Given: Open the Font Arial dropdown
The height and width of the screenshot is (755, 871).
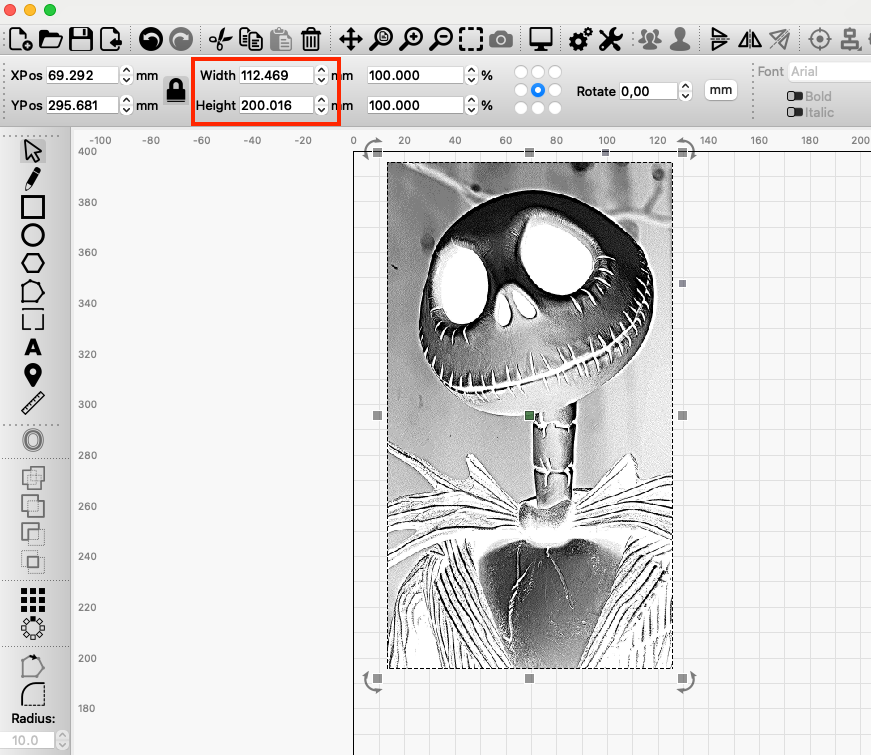Looking at the screenshot, I should coord(829,72).
